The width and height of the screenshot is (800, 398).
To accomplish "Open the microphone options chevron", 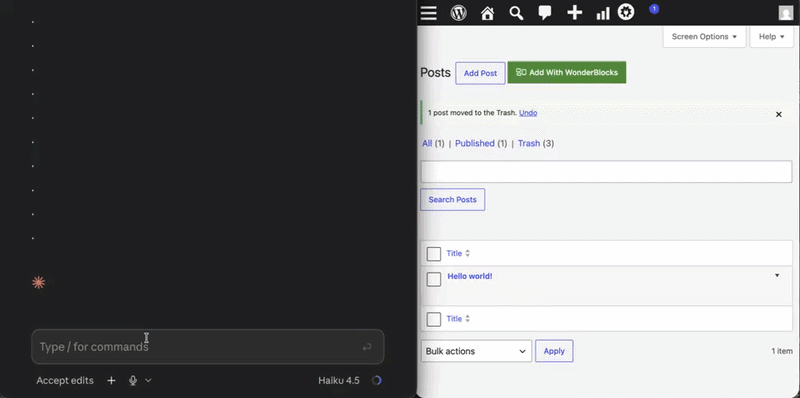I will 148,380.
